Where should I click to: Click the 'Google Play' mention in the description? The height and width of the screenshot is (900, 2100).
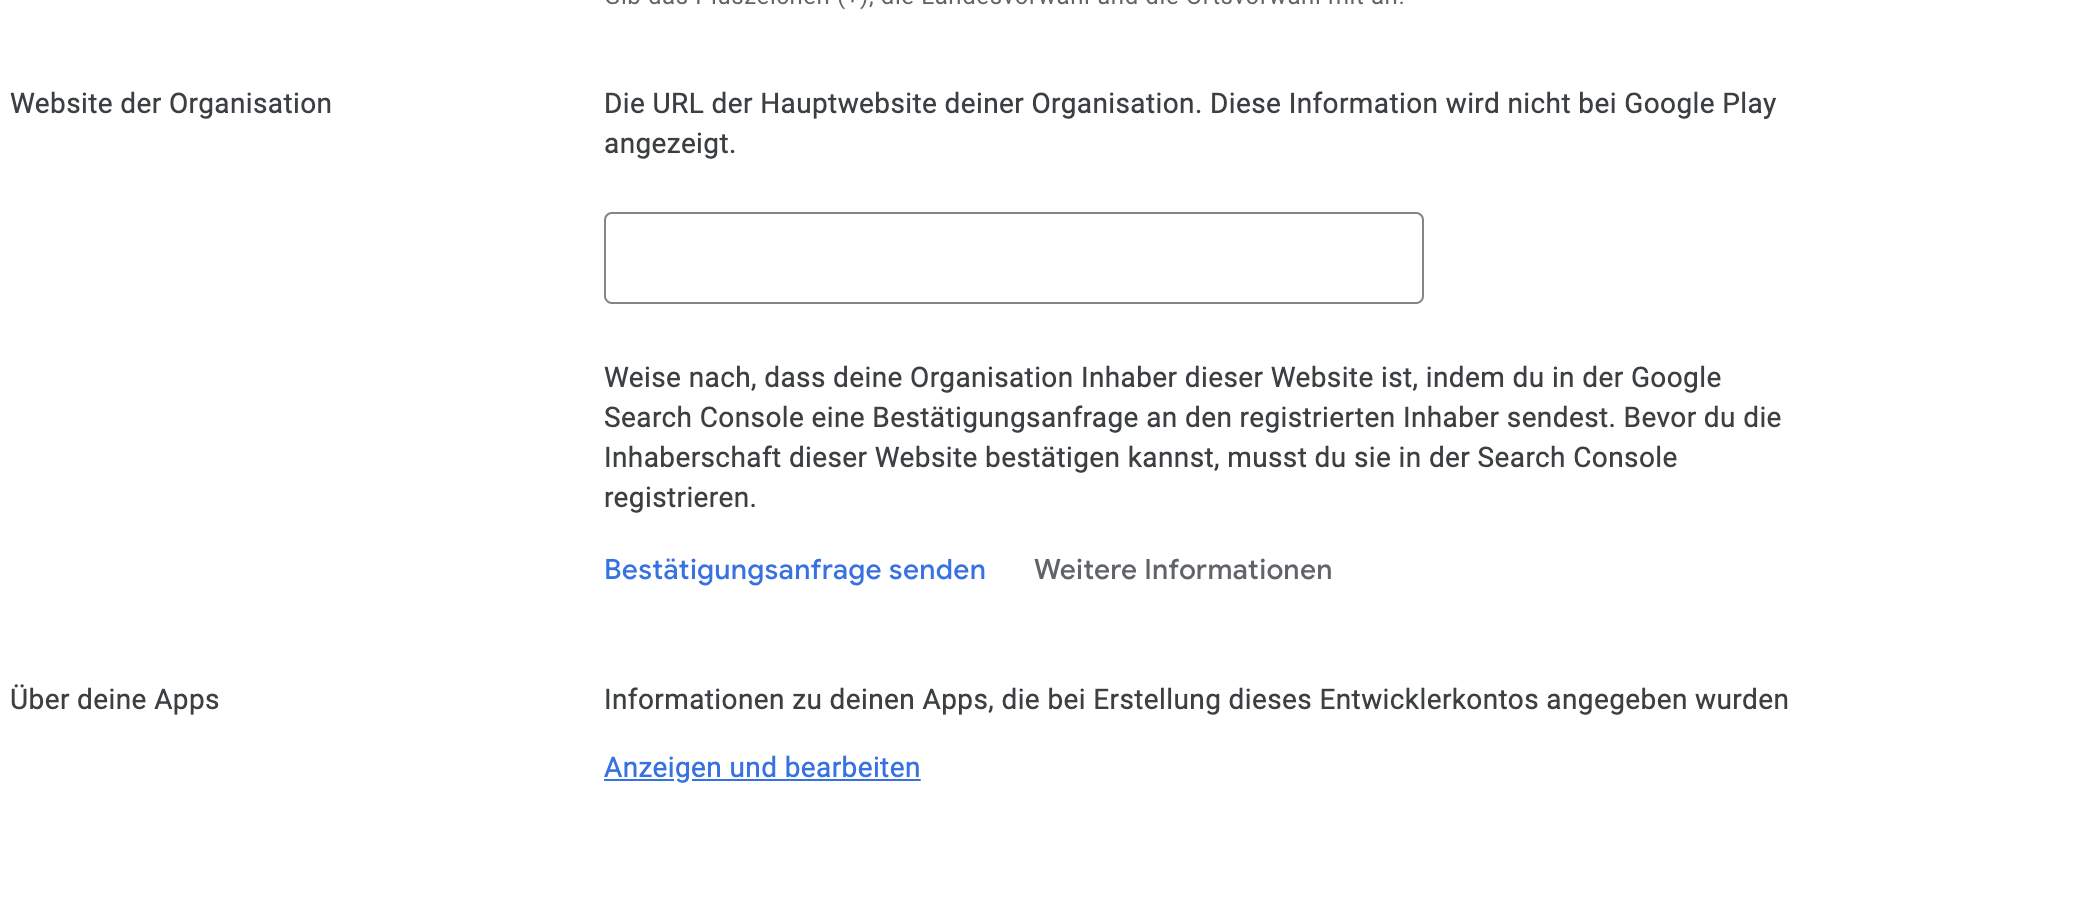tap(1700, 101)
